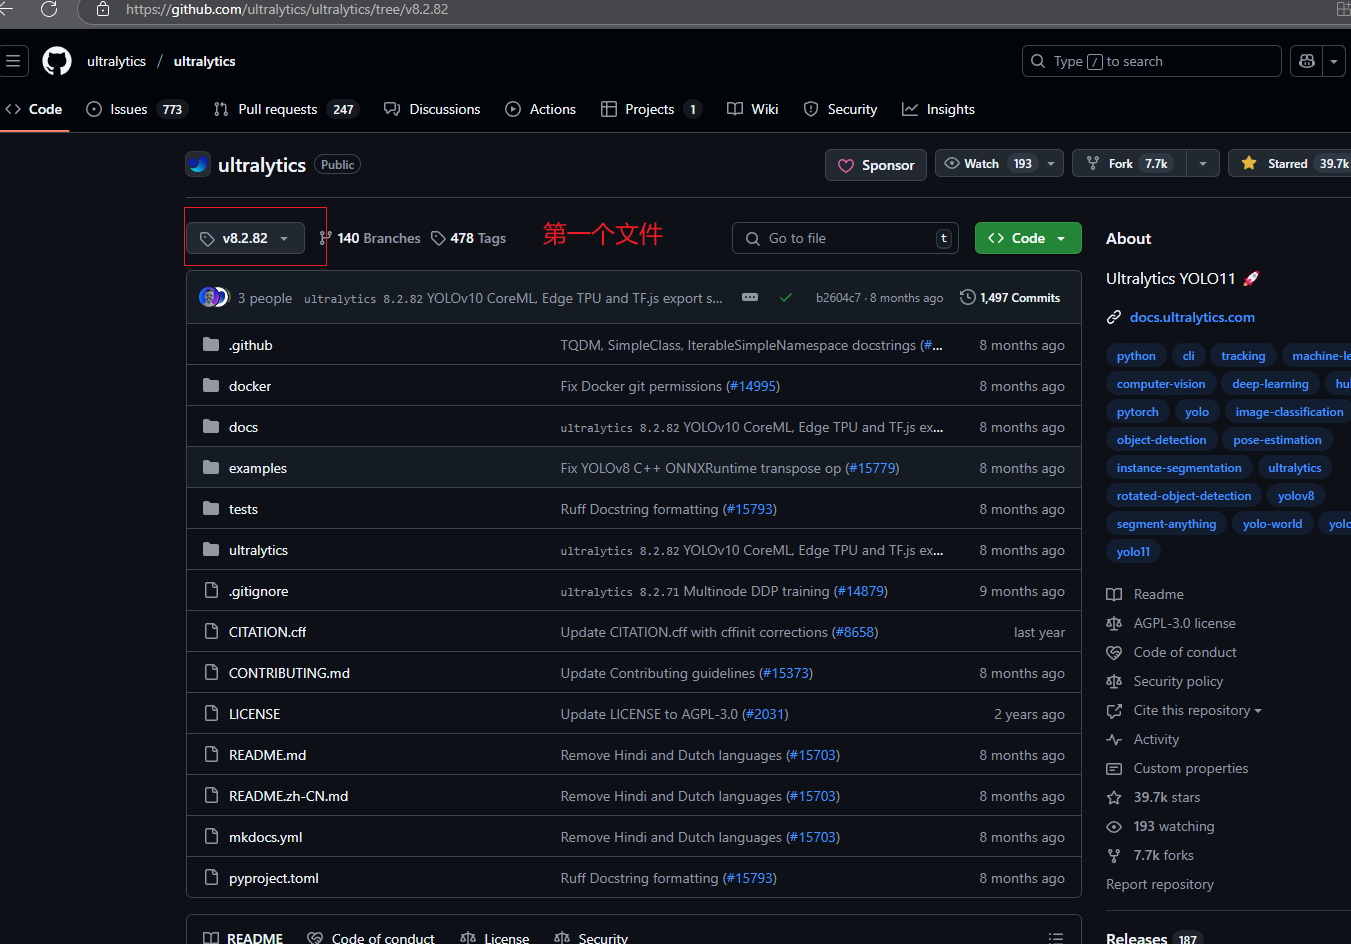Image resolution: width=1351 pixels, height=944 pixels.
Task: Select the python topic tag
Action: pos(1136,356)
